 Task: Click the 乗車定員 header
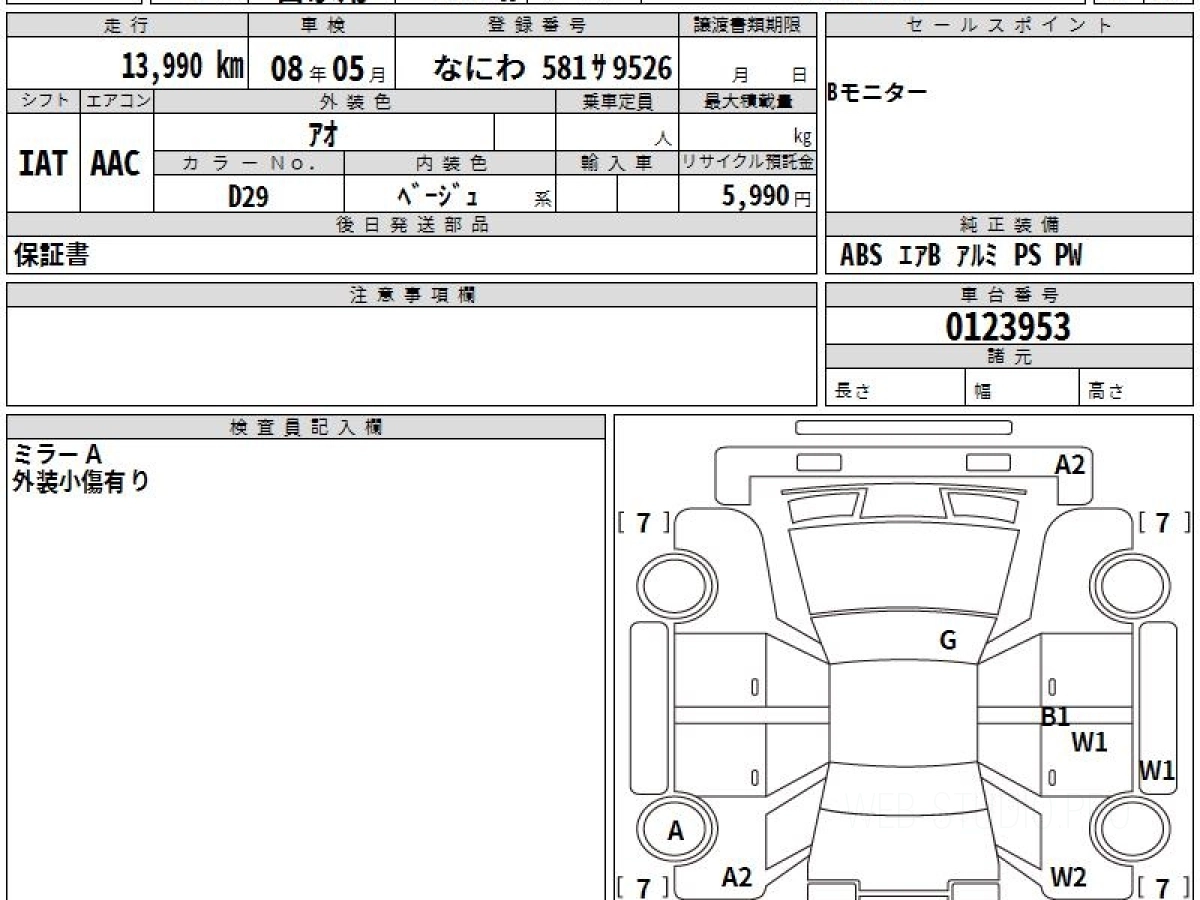[617, 101]
